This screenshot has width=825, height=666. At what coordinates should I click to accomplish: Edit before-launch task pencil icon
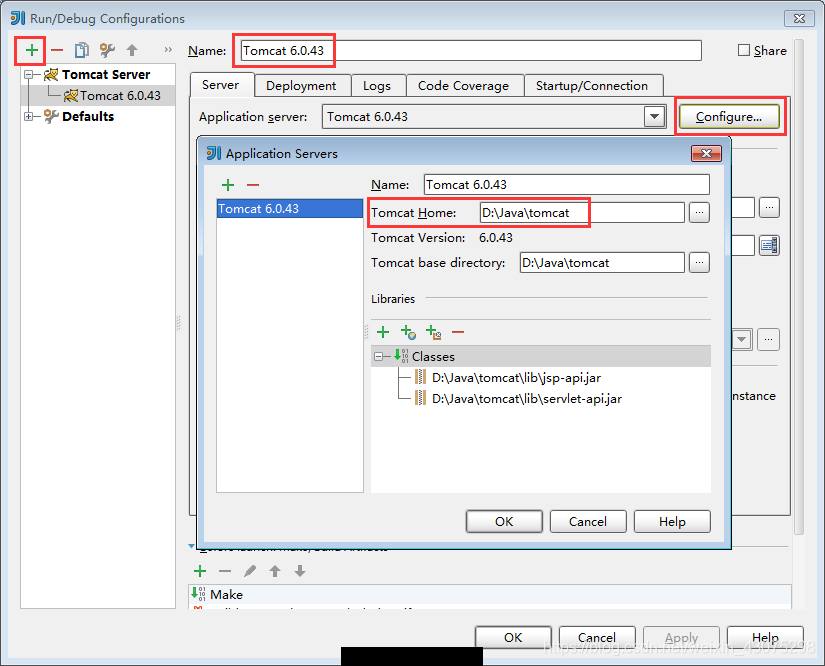[250, 571]
